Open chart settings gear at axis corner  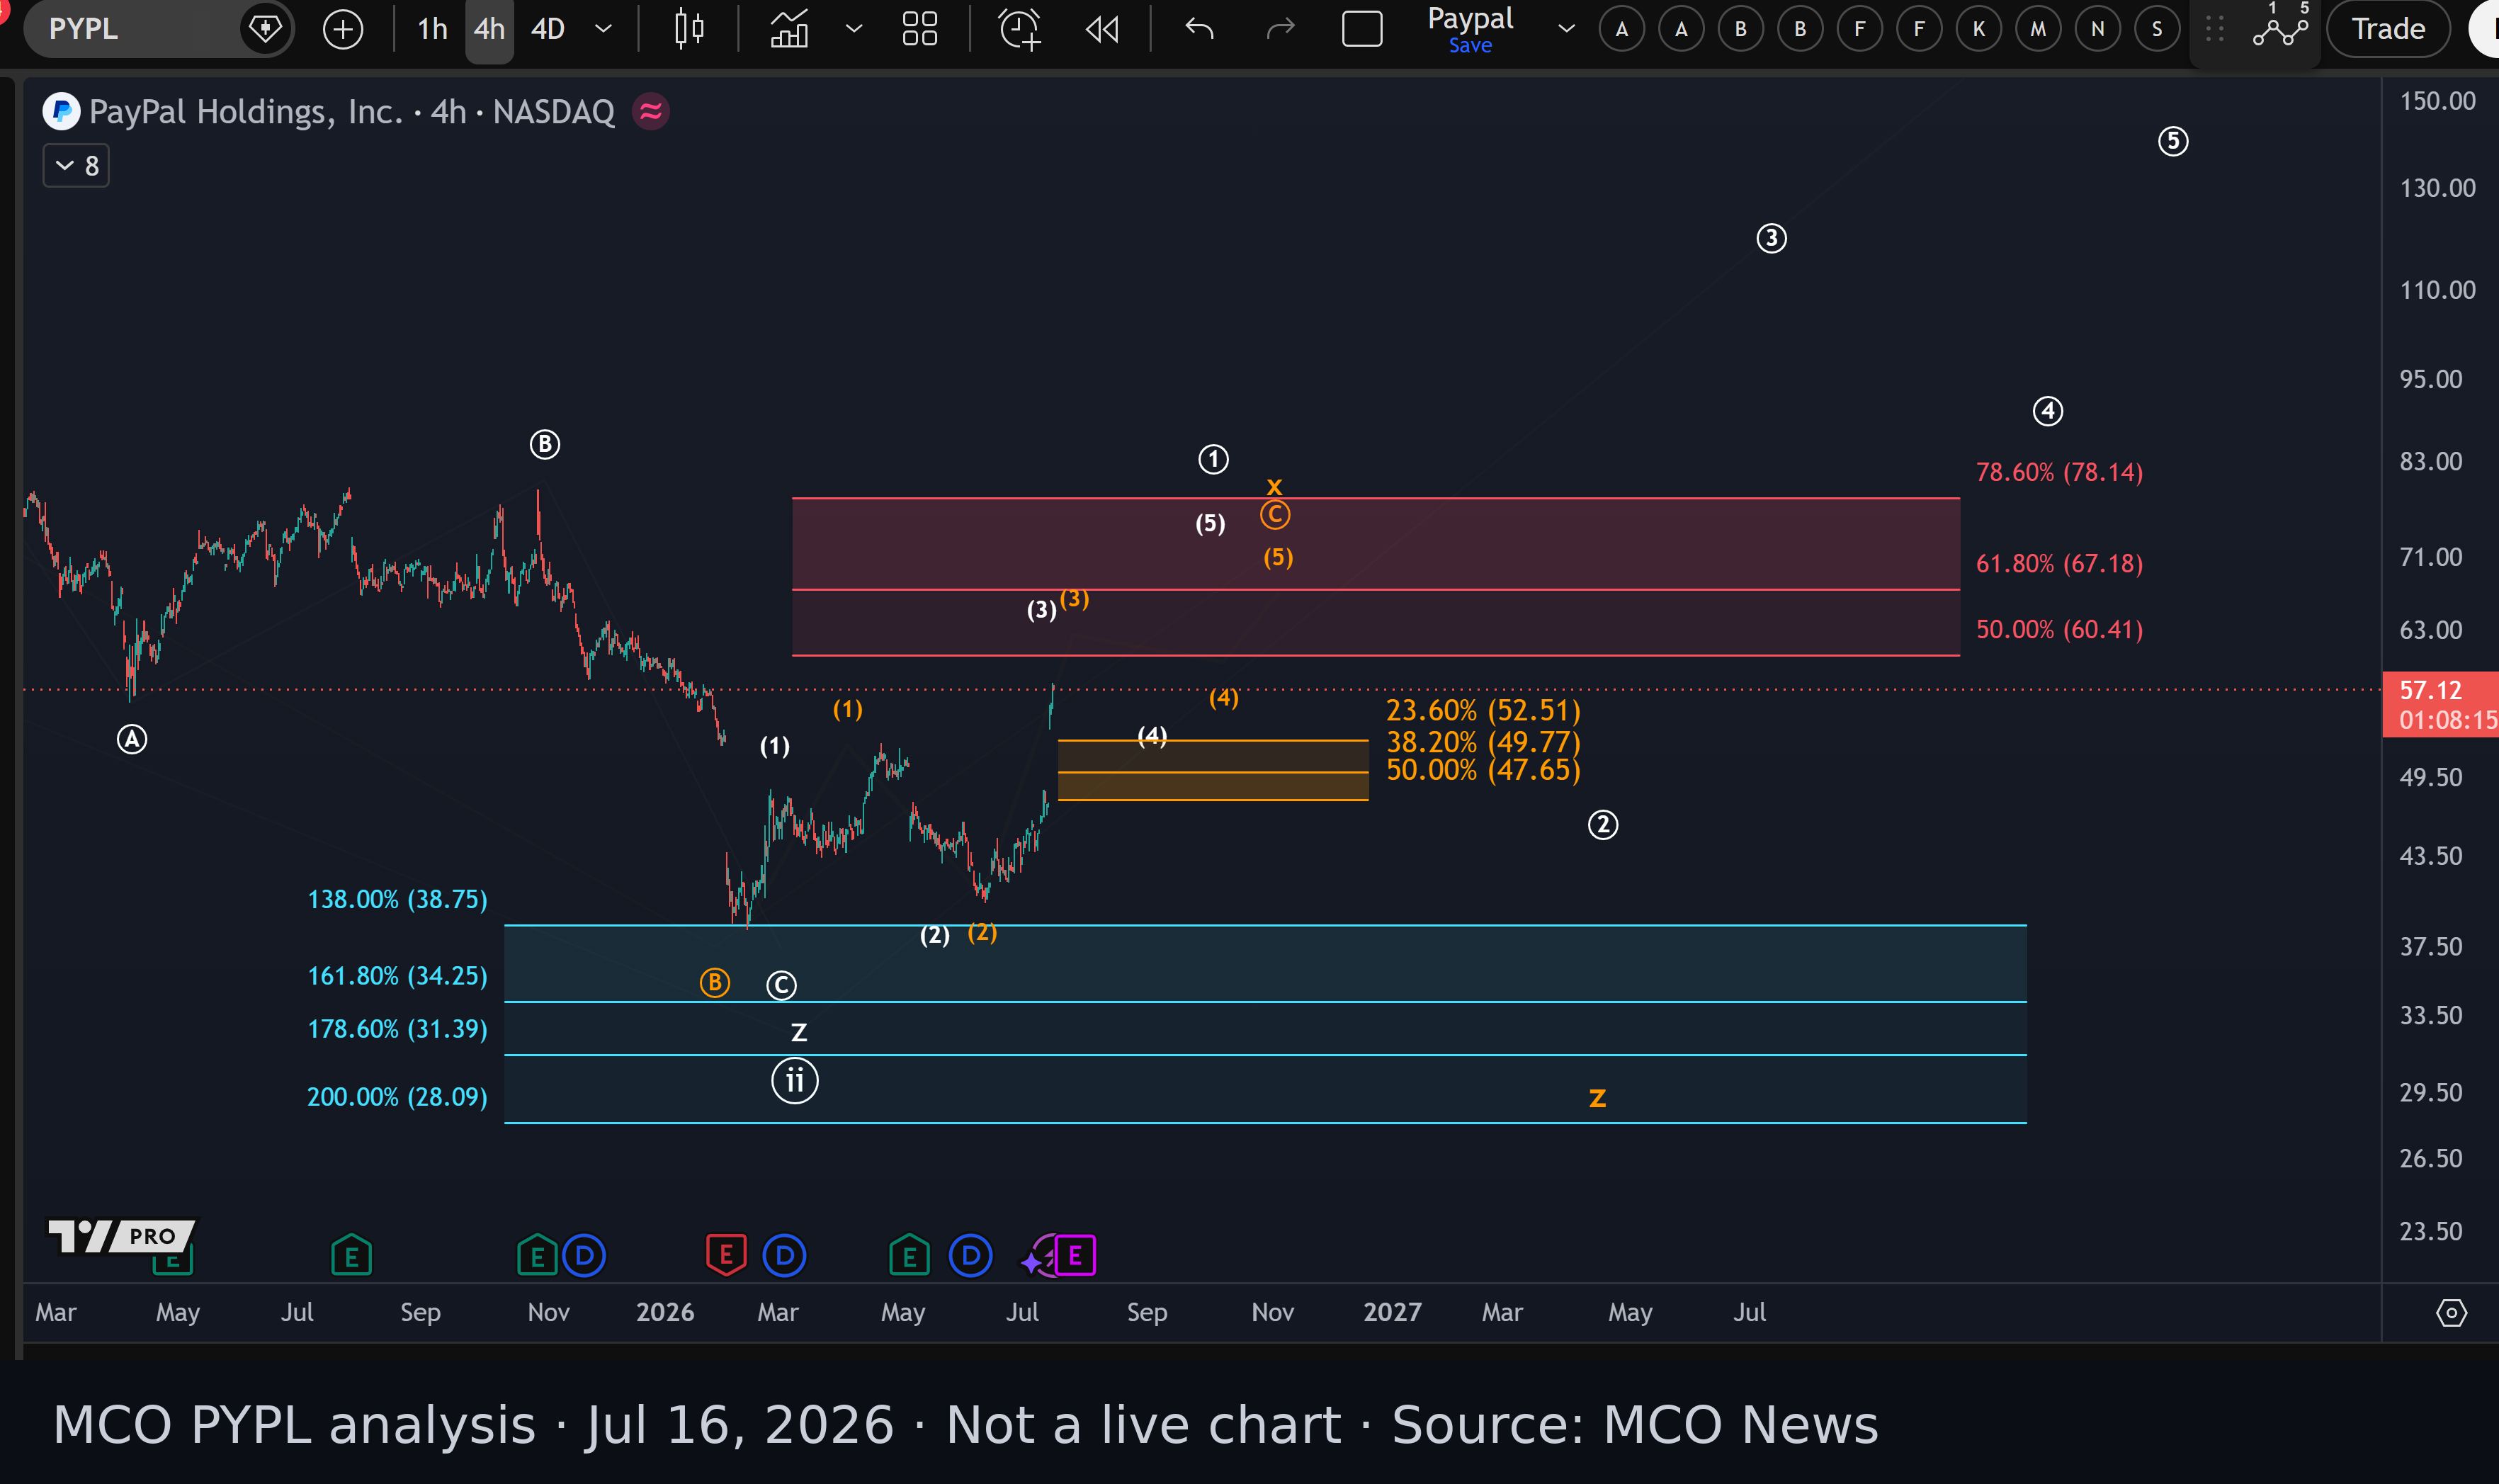2450,1312
